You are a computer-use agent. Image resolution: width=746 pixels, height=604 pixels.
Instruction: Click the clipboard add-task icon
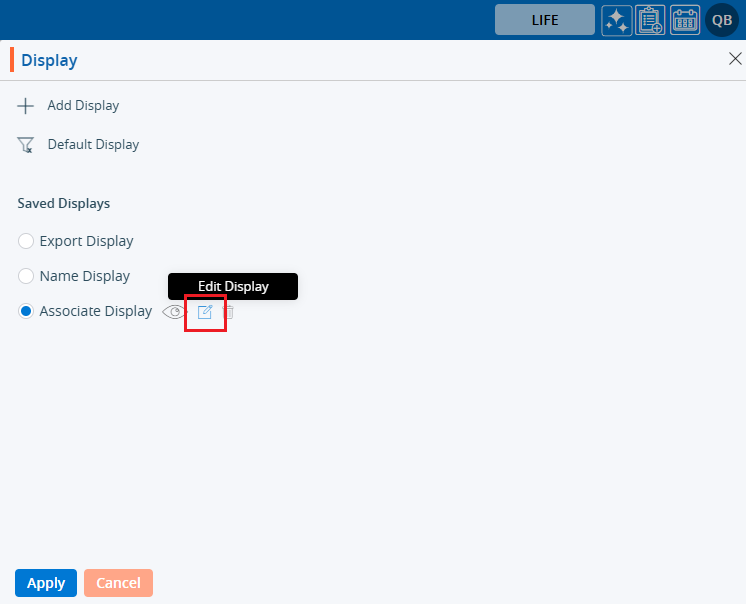(x=650, y=20)
